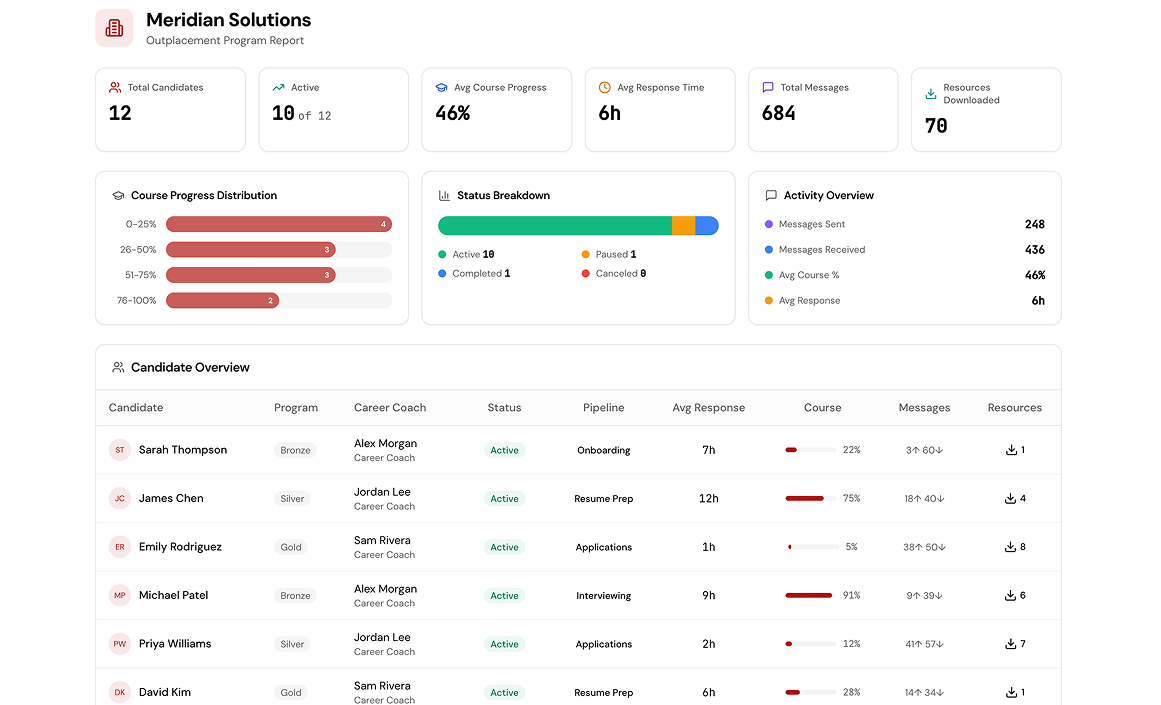Click the Meridian Solutions building logo icon

[114, 28]
